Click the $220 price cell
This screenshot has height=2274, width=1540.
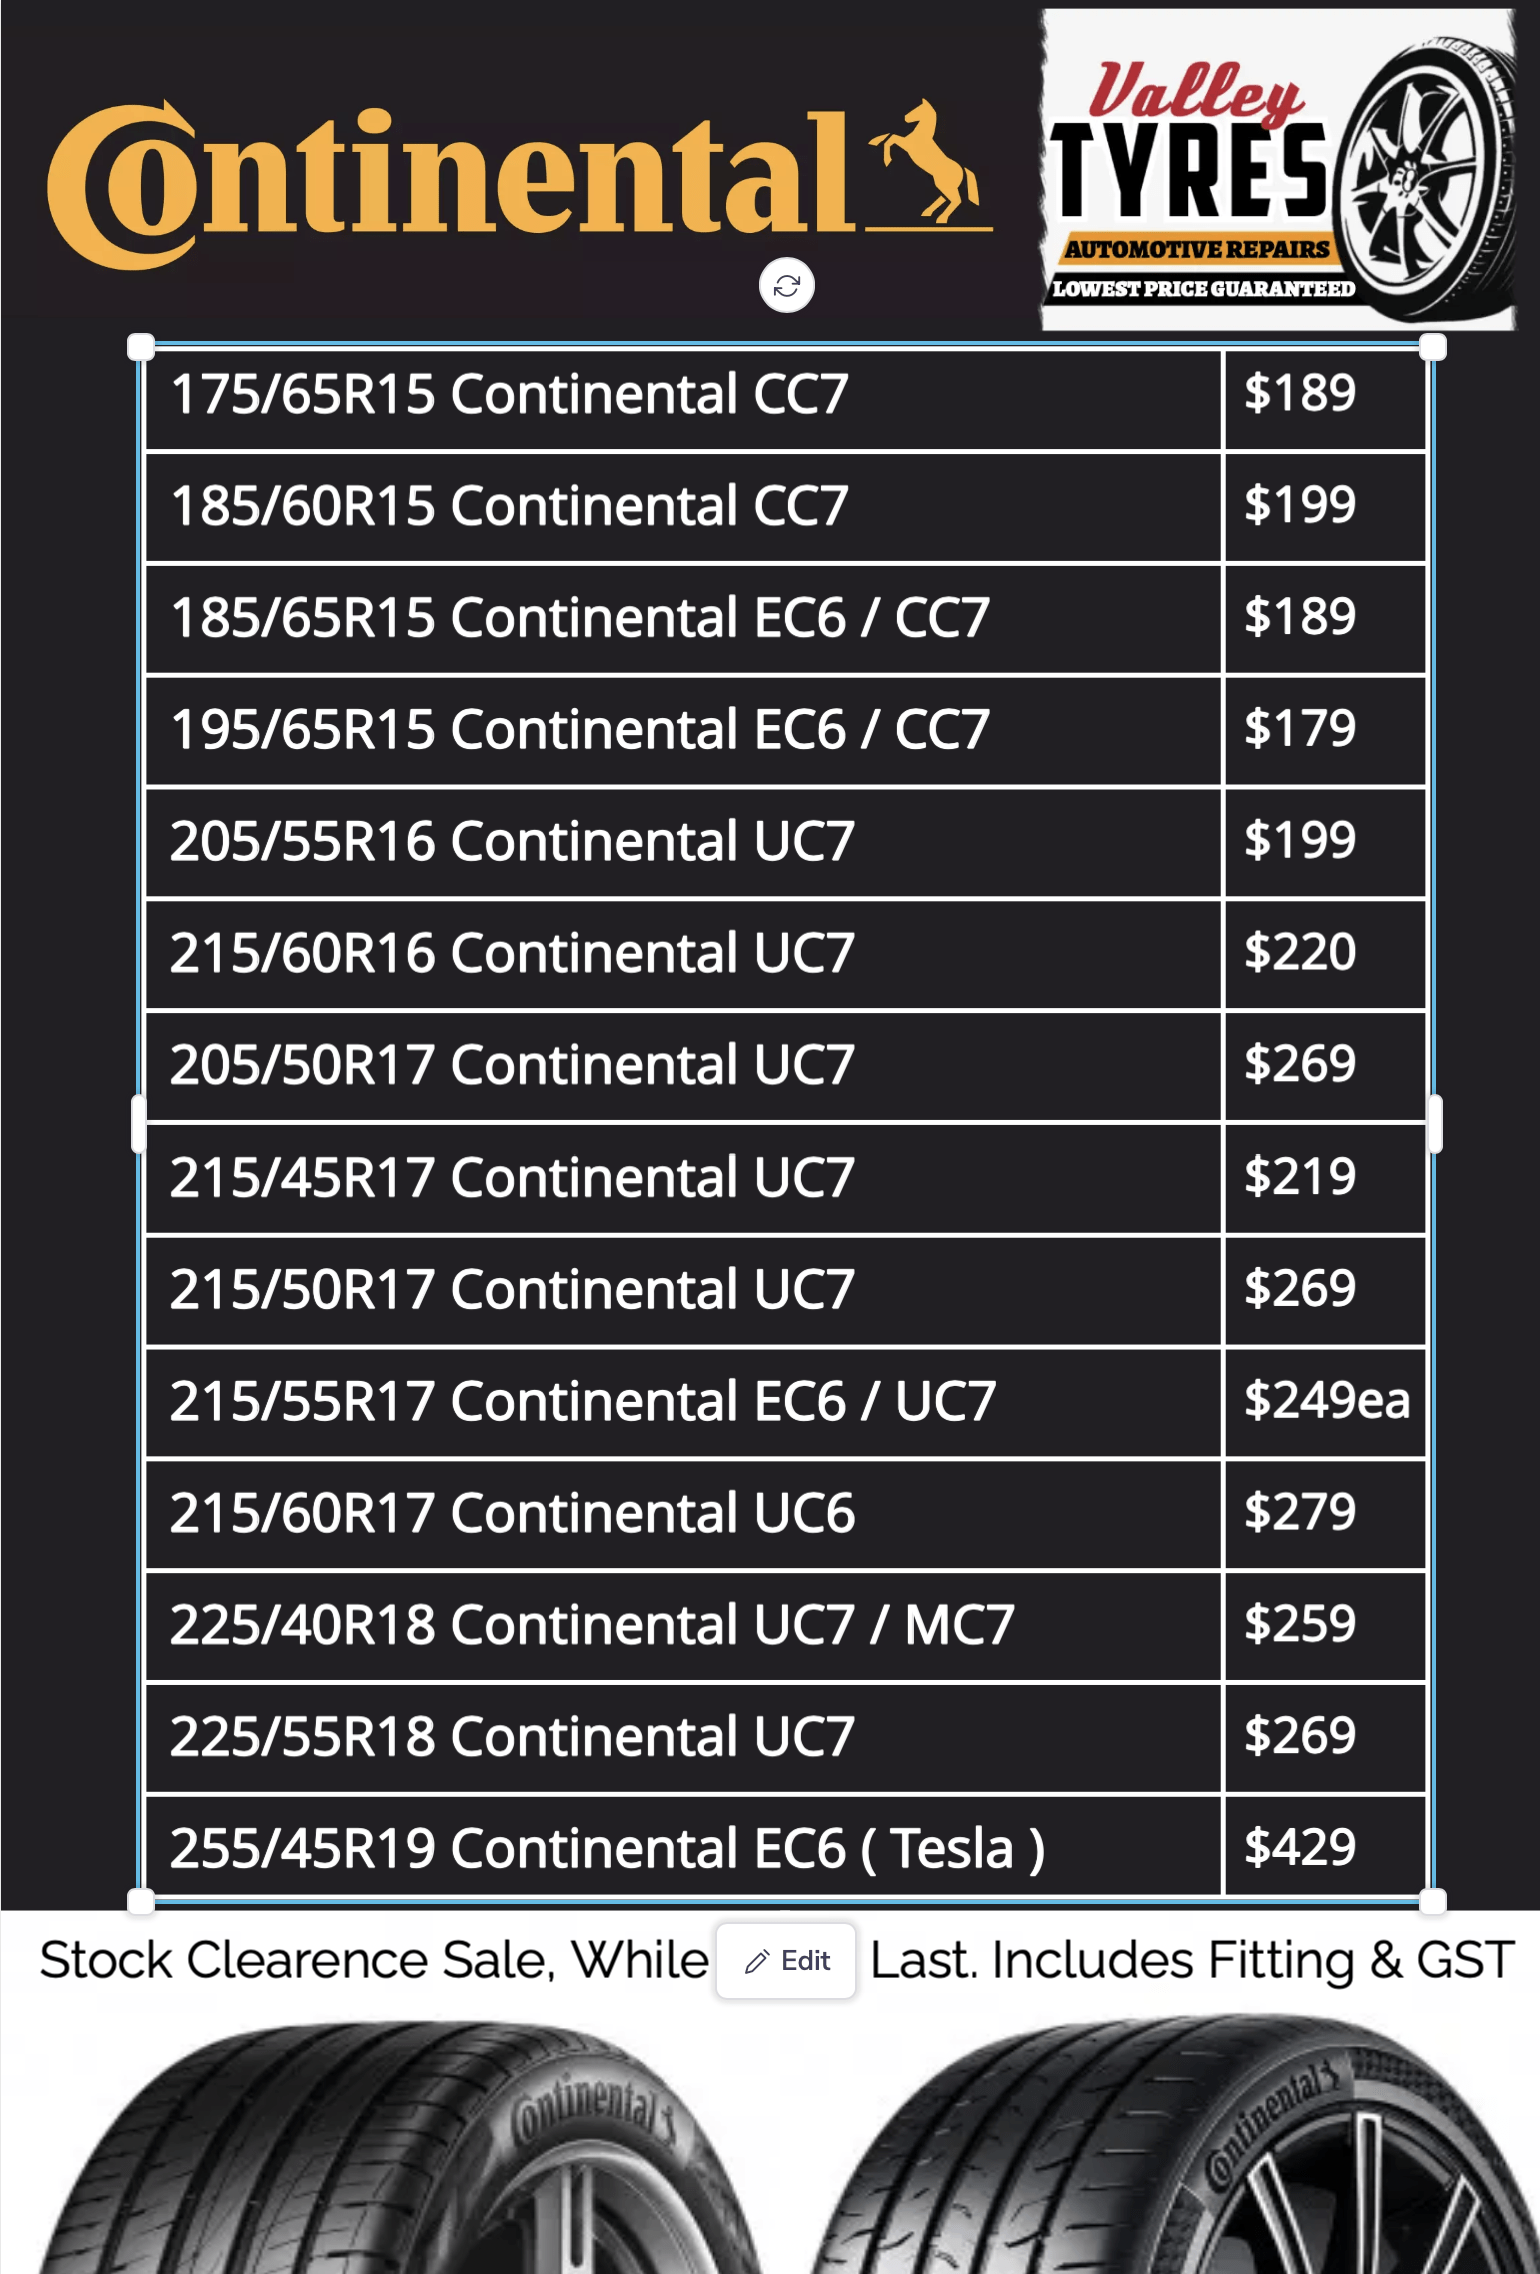[x=1325, y=953]
